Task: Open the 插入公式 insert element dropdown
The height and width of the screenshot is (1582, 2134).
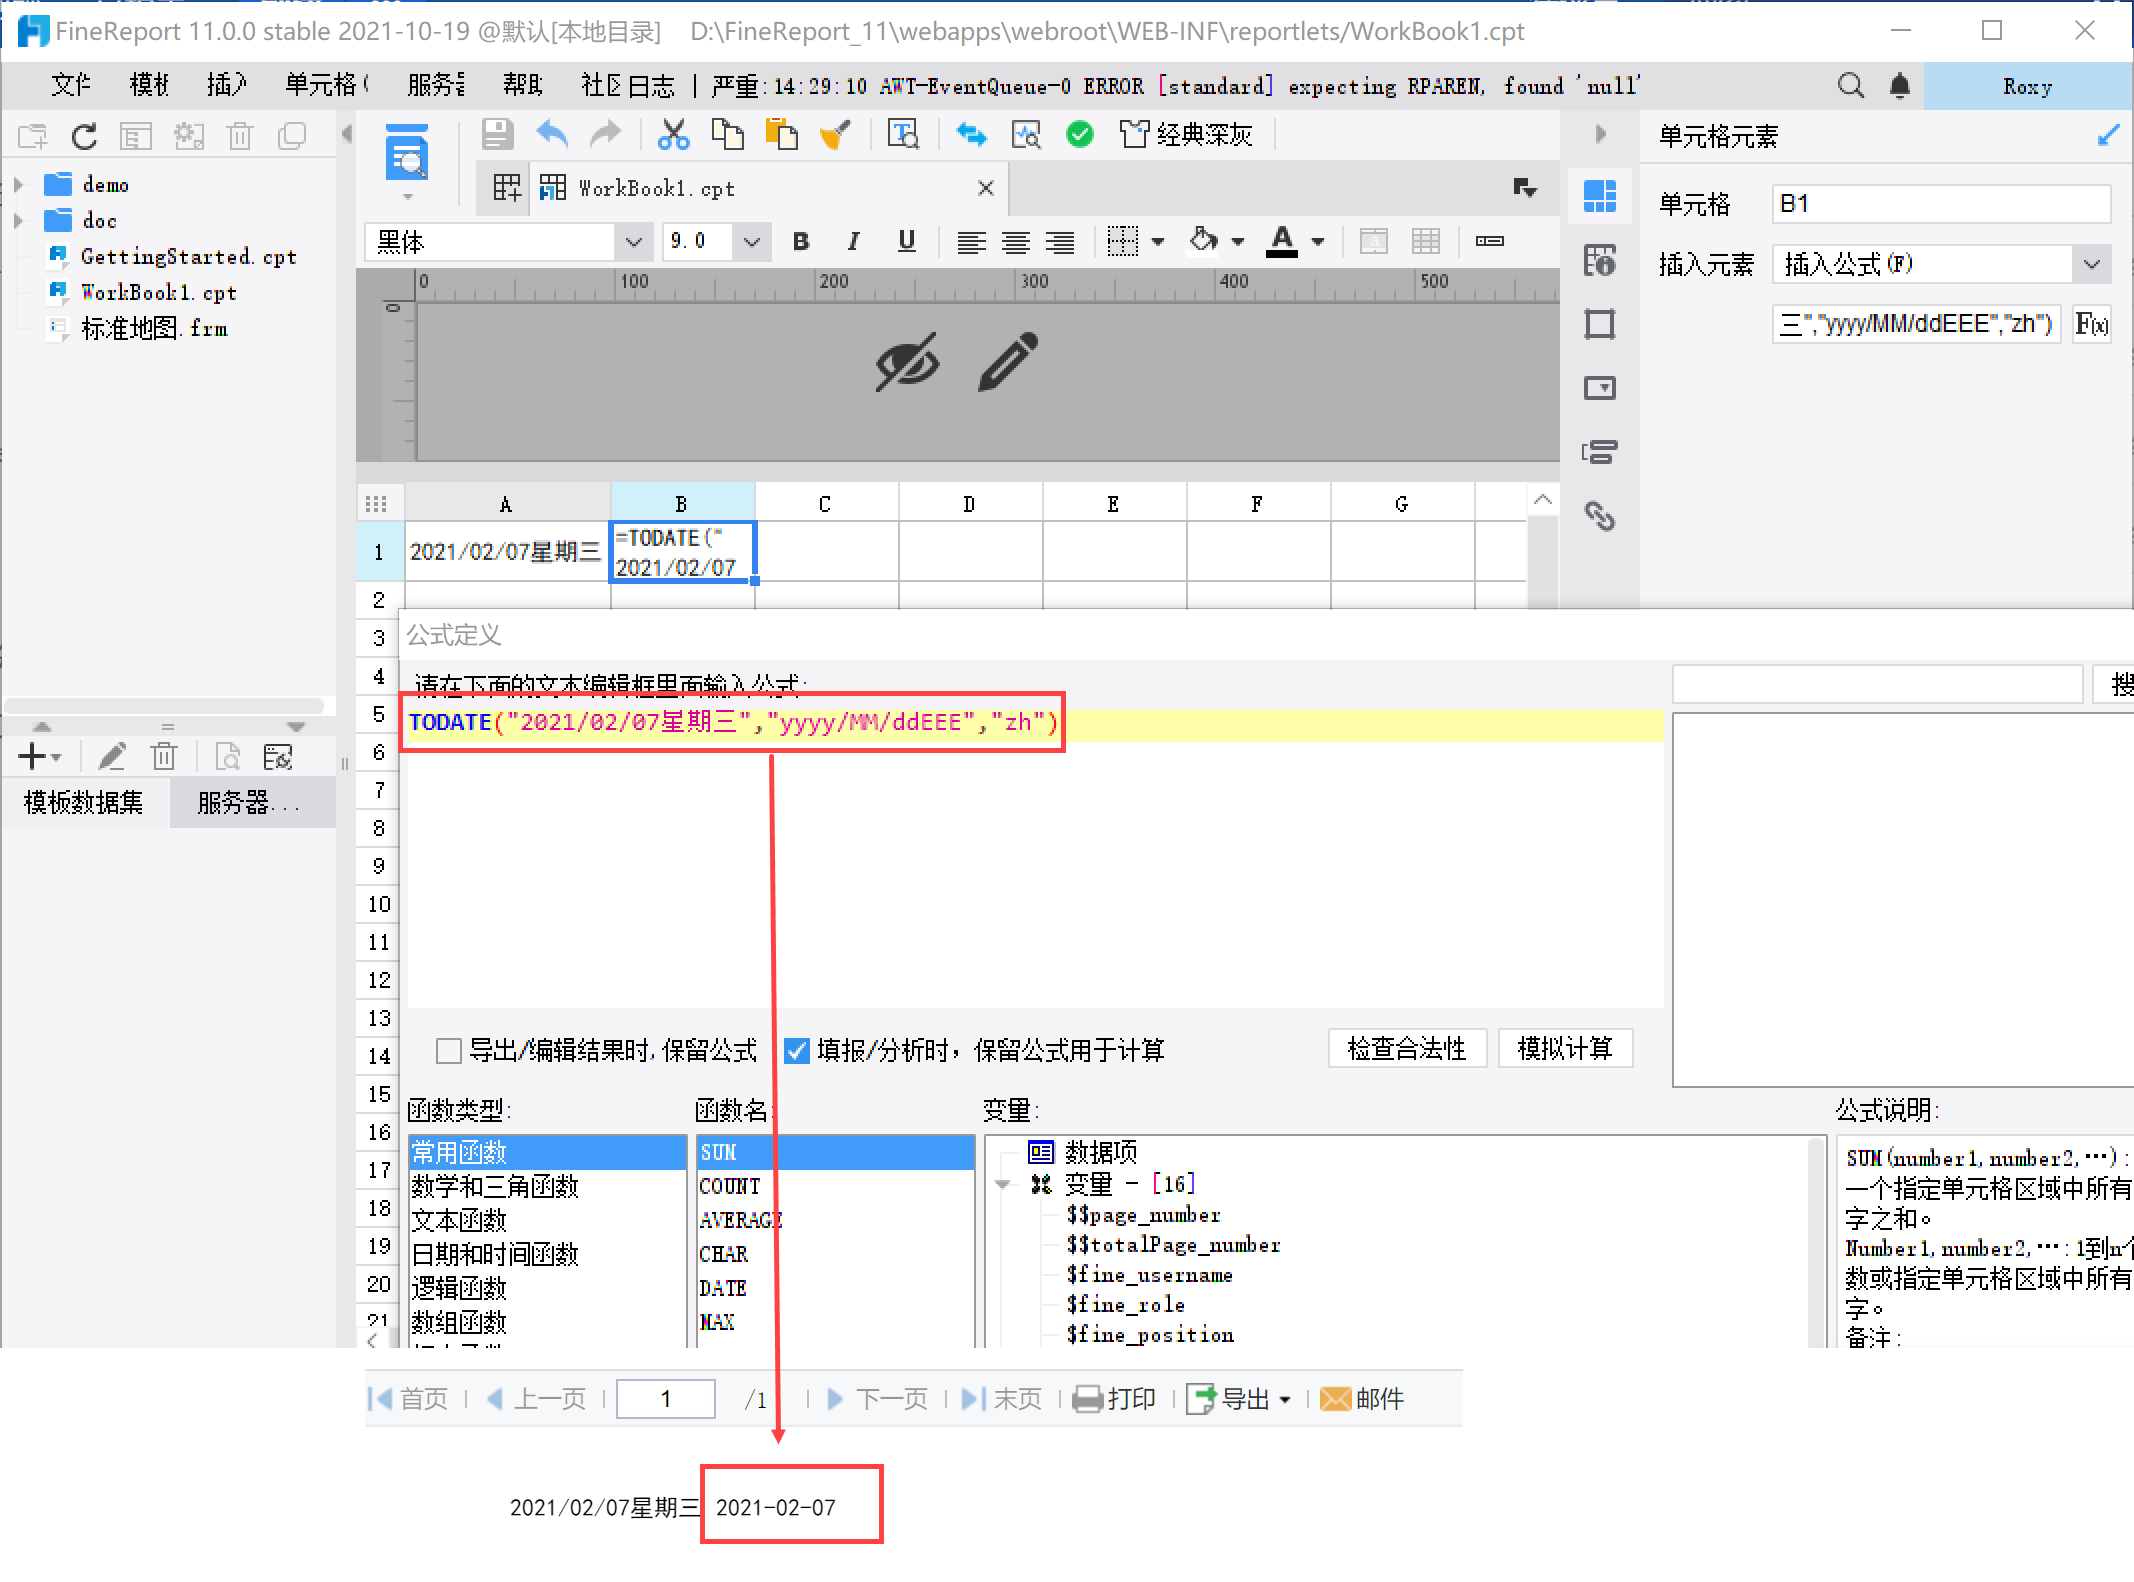Action: [x=2091, y=264]
